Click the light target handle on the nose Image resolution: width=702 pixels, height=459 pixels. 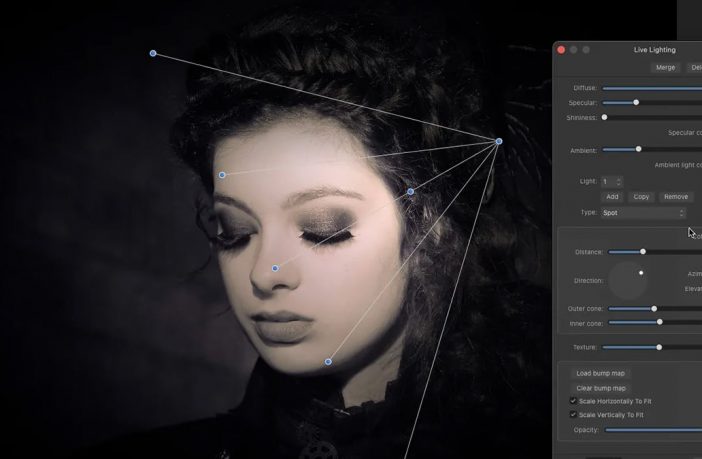(275, 268)
